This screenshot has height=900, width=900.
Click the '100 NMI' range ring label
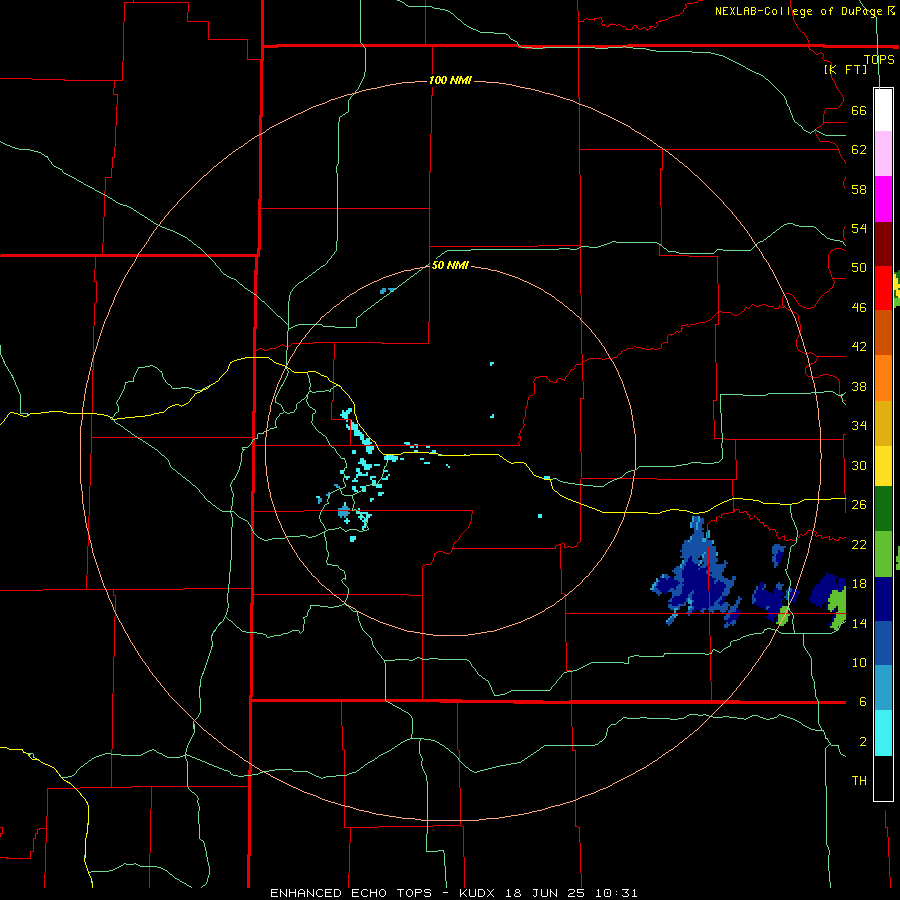[450, 80]
